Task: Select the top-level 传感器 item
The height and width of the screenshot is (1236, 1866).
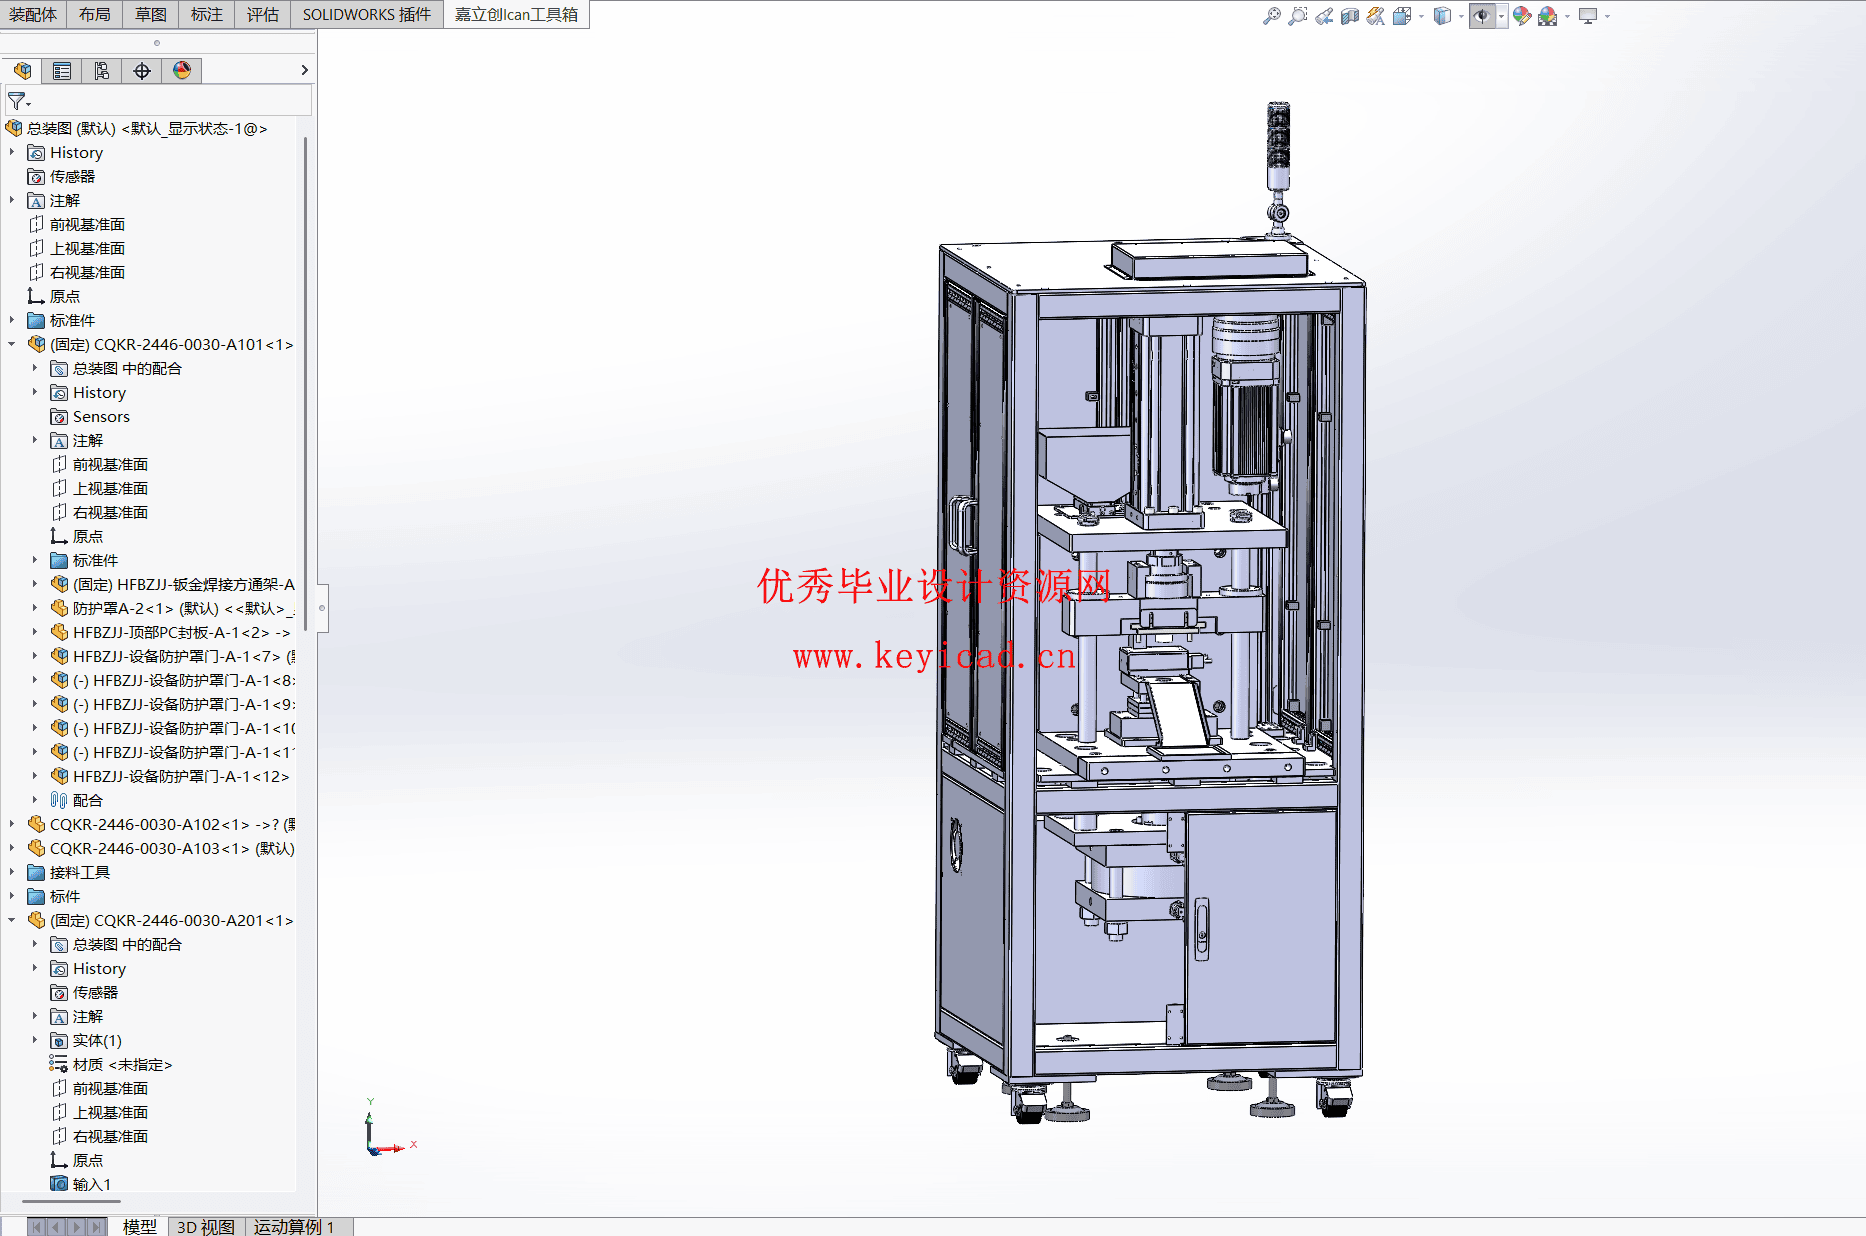Action: coord(62,176)
